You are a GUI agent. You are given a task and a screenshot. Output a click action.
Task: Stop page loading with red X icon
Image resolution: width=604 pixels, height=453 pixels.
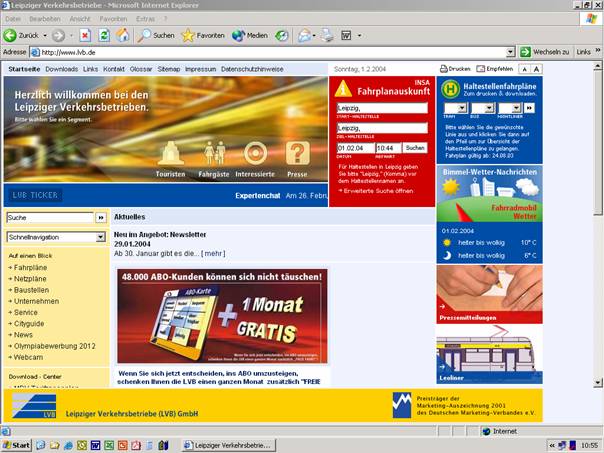tap(85, 36)
